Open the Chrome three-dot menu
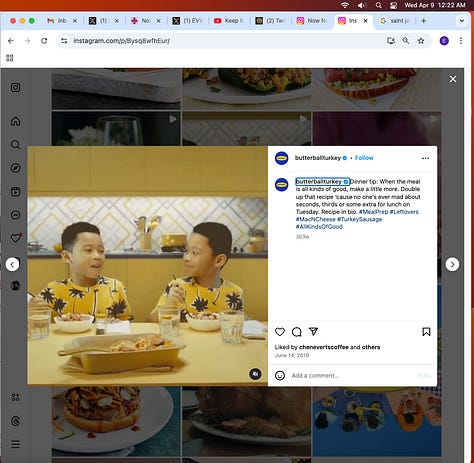Viewport: 474px width, 463px height. click(x=461, y=41)
